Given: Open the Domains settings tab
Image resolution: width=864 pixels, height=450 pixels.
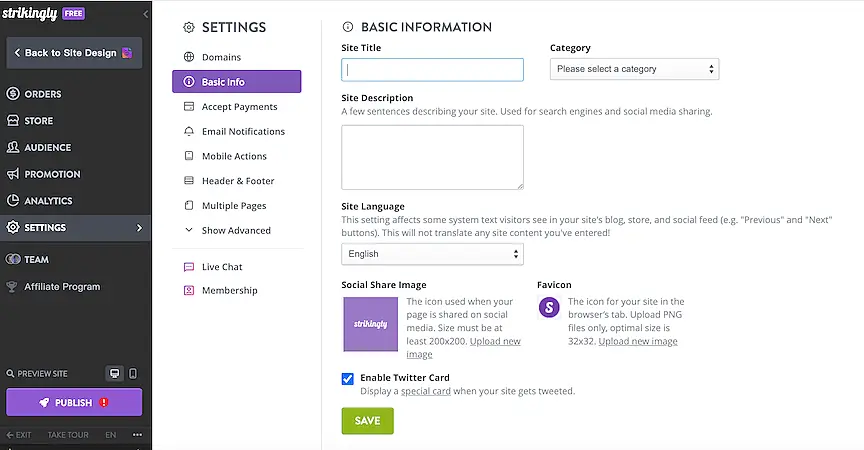Looking at the screenshot, I should tap(221, 57).
